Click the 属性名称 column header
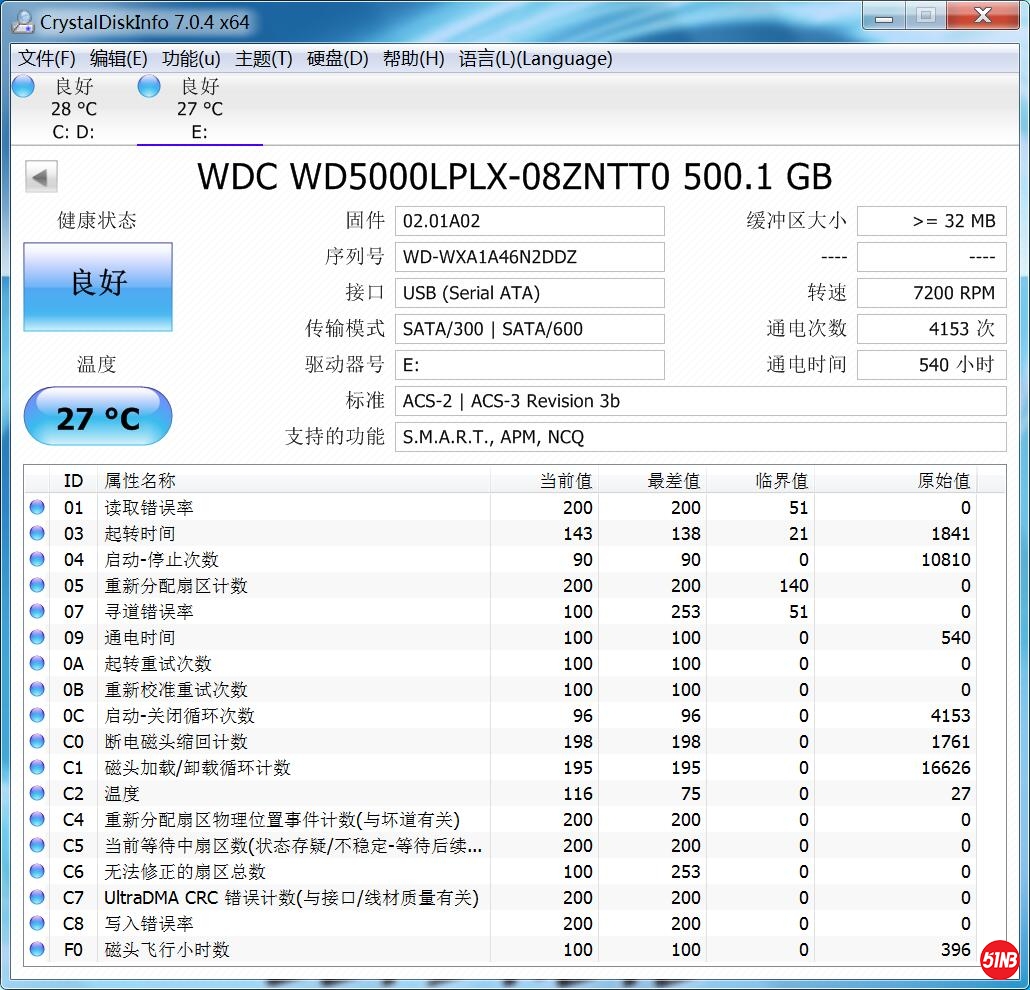 point(140,481)
